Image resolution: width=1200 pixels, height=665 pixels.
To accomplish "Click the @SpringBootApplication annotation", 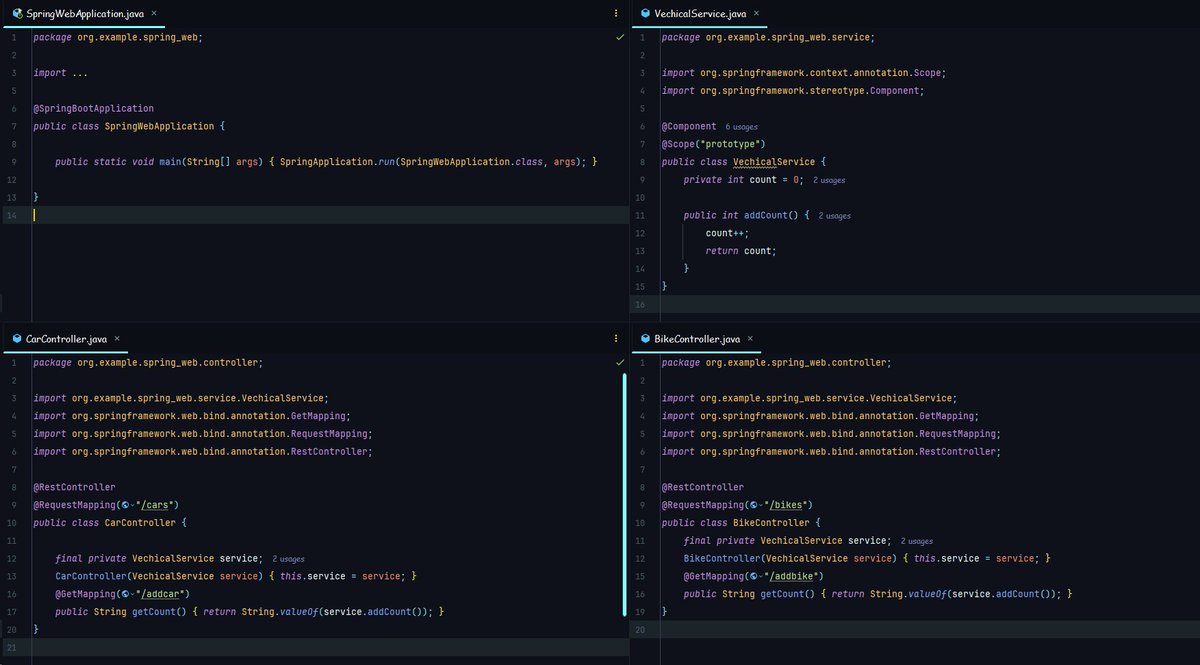I will [x=93, y=108].
